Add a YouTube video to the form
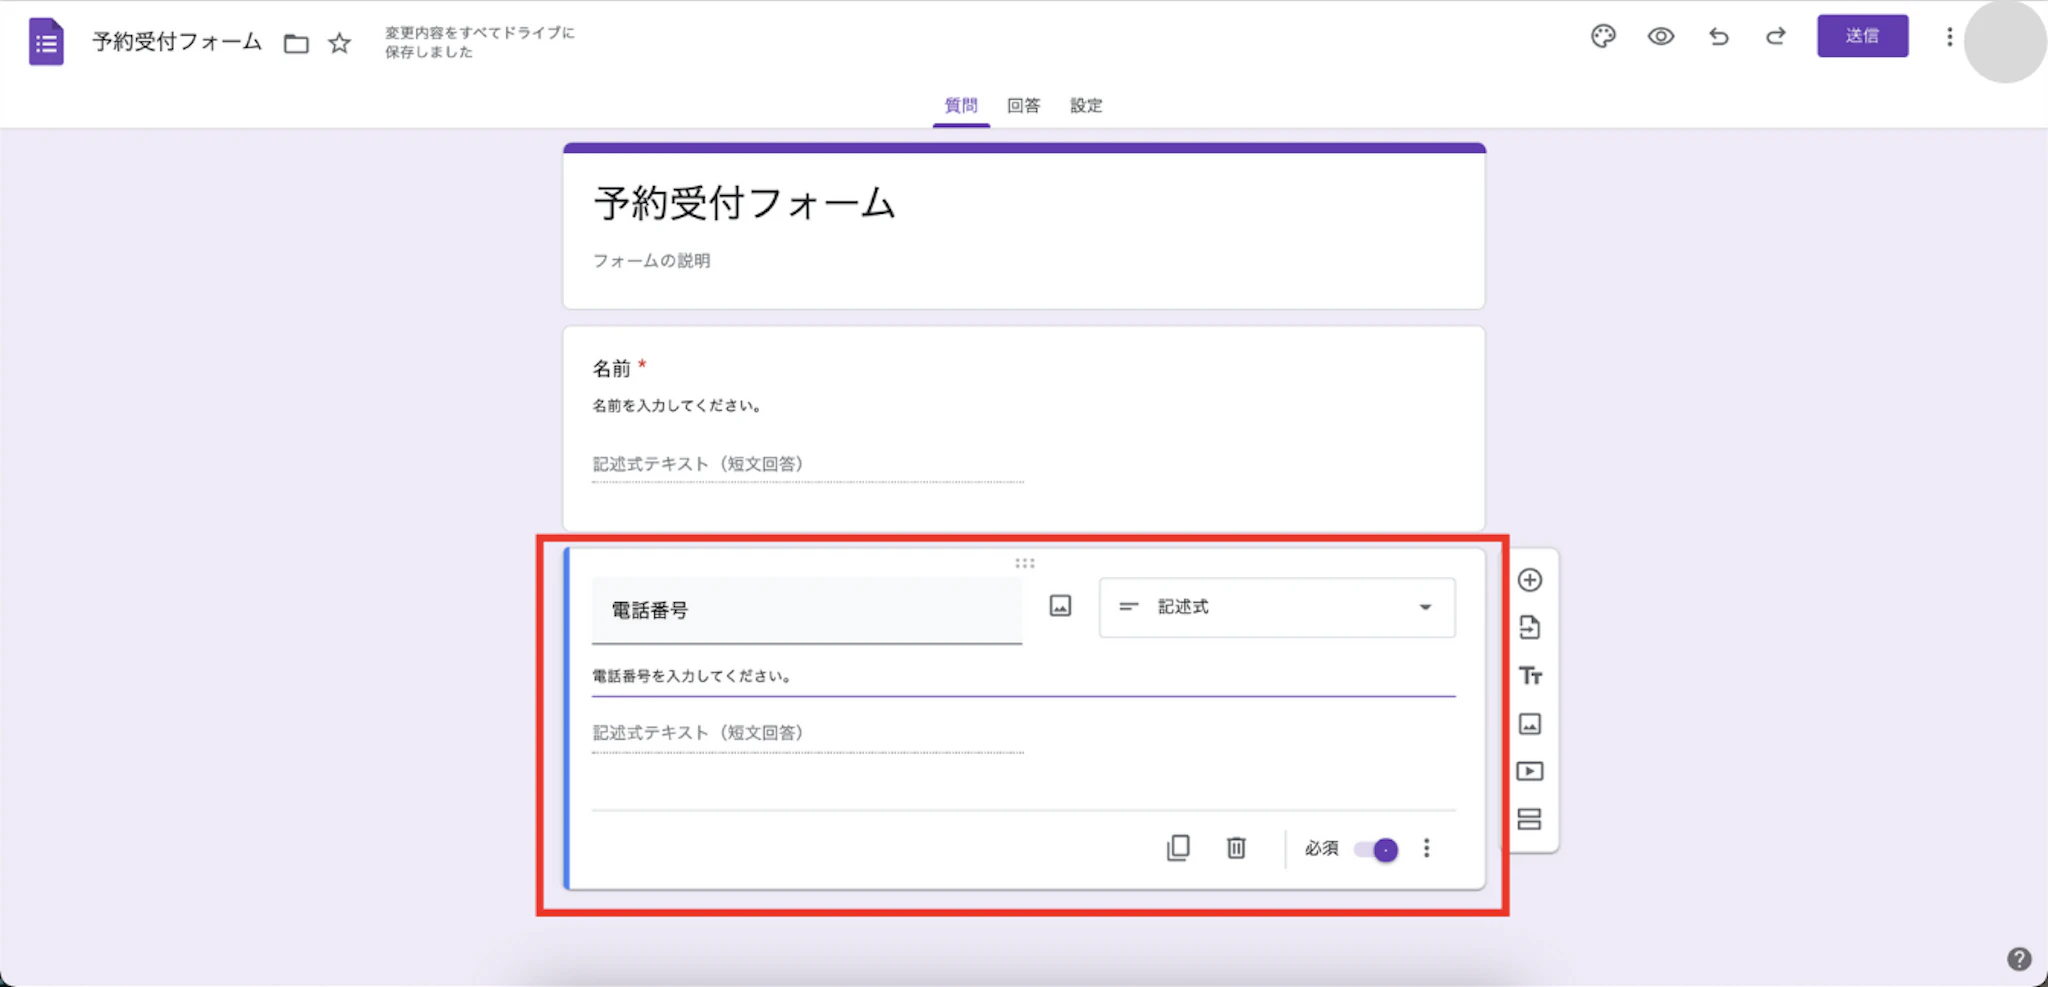This screenshot has width=2048, height=987. [x=1530, y=770]
